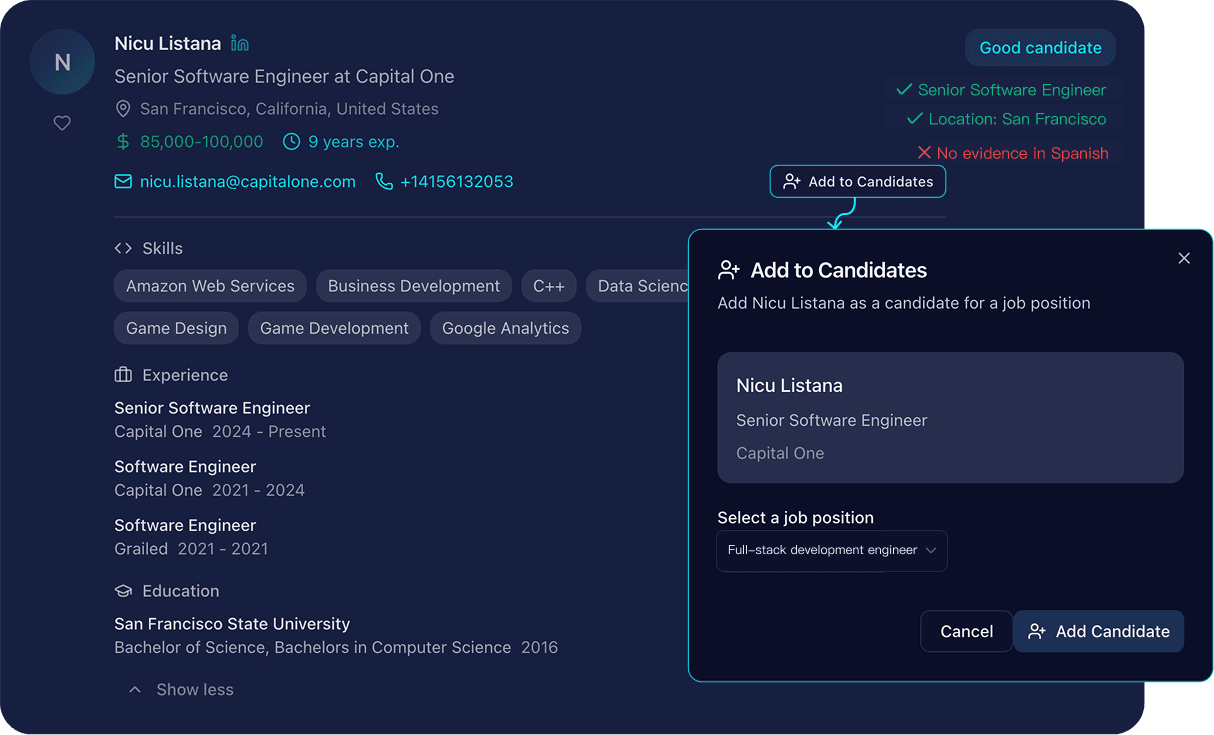
Task: Click the Add to Candidates button
Action: (x=857, y=181)
